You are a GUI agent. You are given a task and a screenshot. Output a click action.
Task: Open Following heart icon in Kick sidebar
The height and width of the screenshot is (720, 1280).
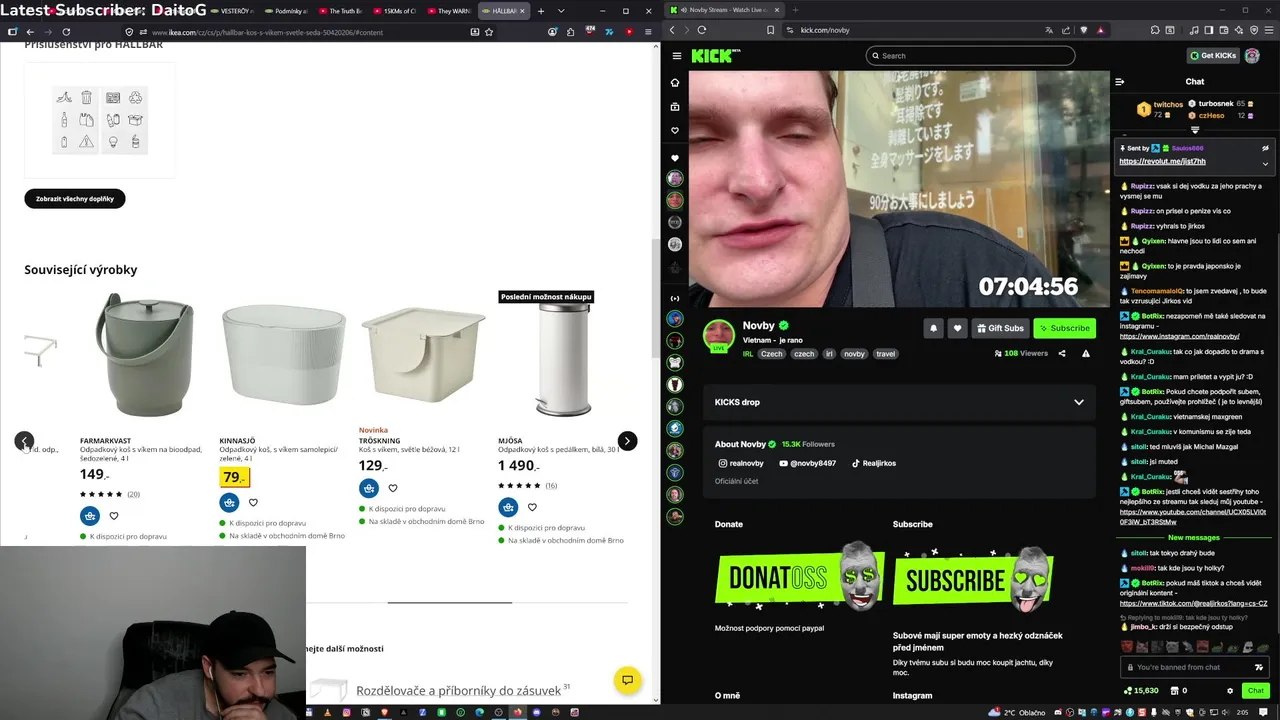click(x=675, y=131)
